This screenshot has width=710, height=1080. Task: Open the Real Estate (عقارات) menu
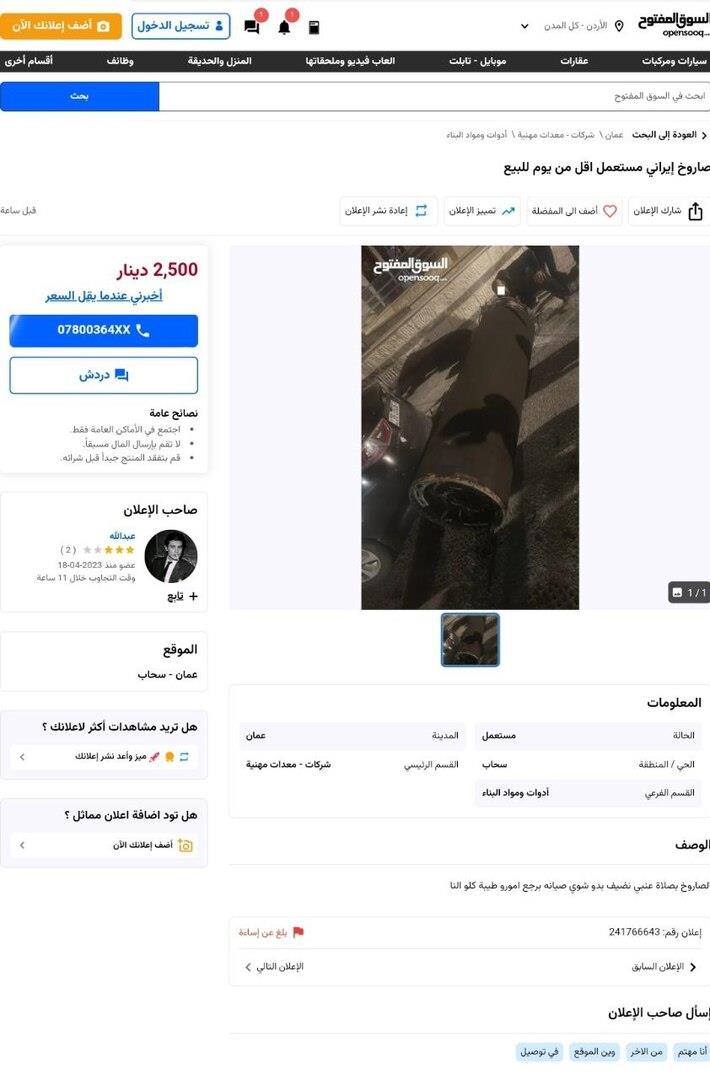(x=574, y=61)
